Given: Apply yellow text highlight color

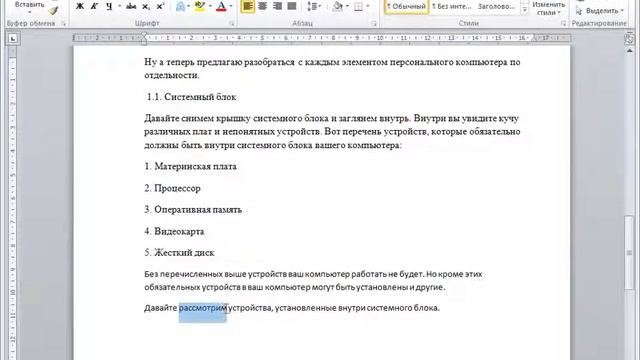Looking at the screenshot, I should (200, 6).
